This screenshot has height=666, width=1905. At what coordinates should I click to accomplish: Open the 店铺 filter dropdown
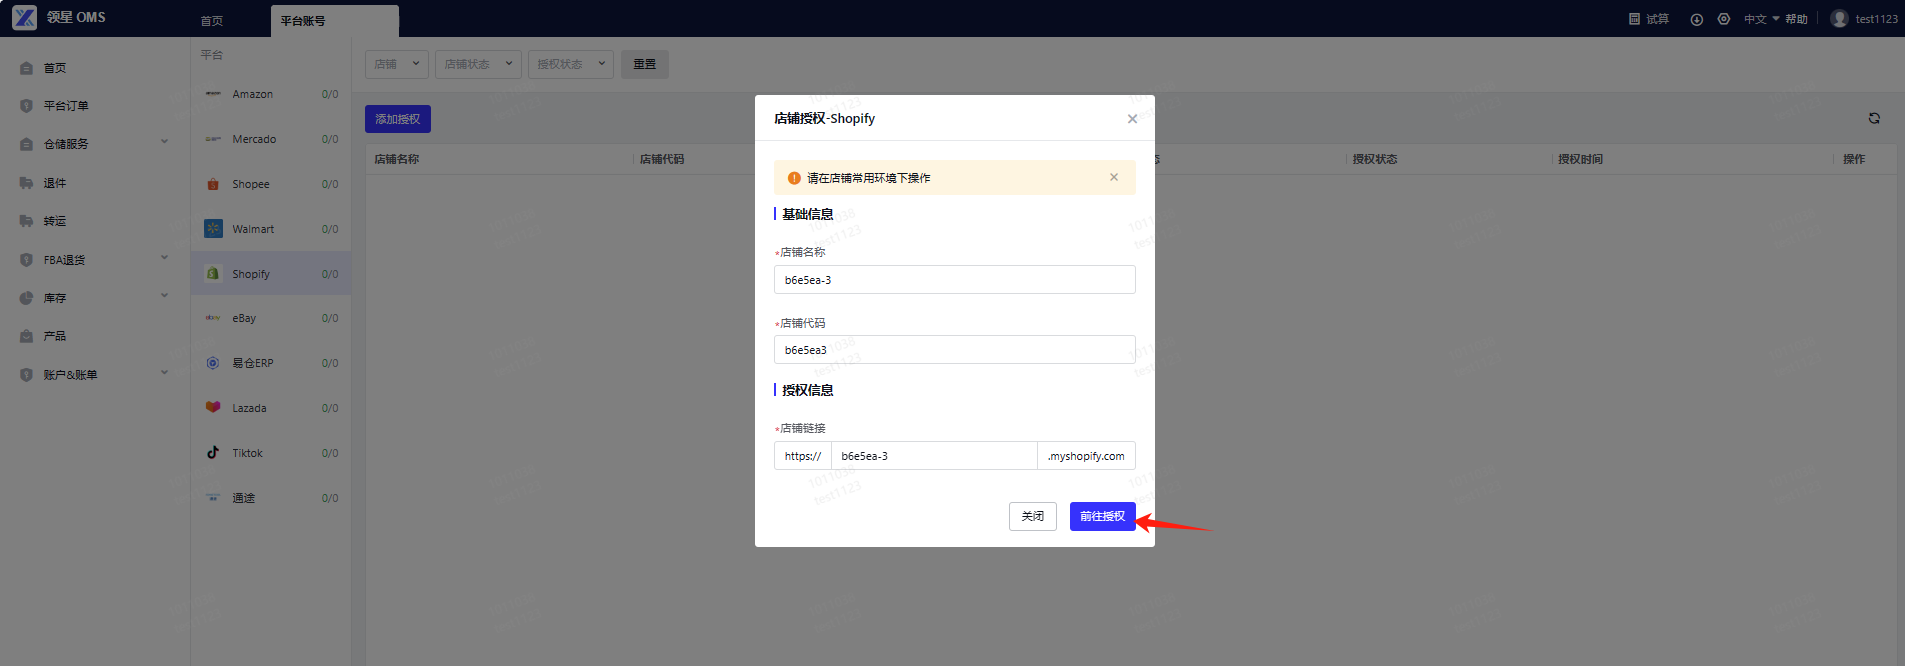point(397,64)
